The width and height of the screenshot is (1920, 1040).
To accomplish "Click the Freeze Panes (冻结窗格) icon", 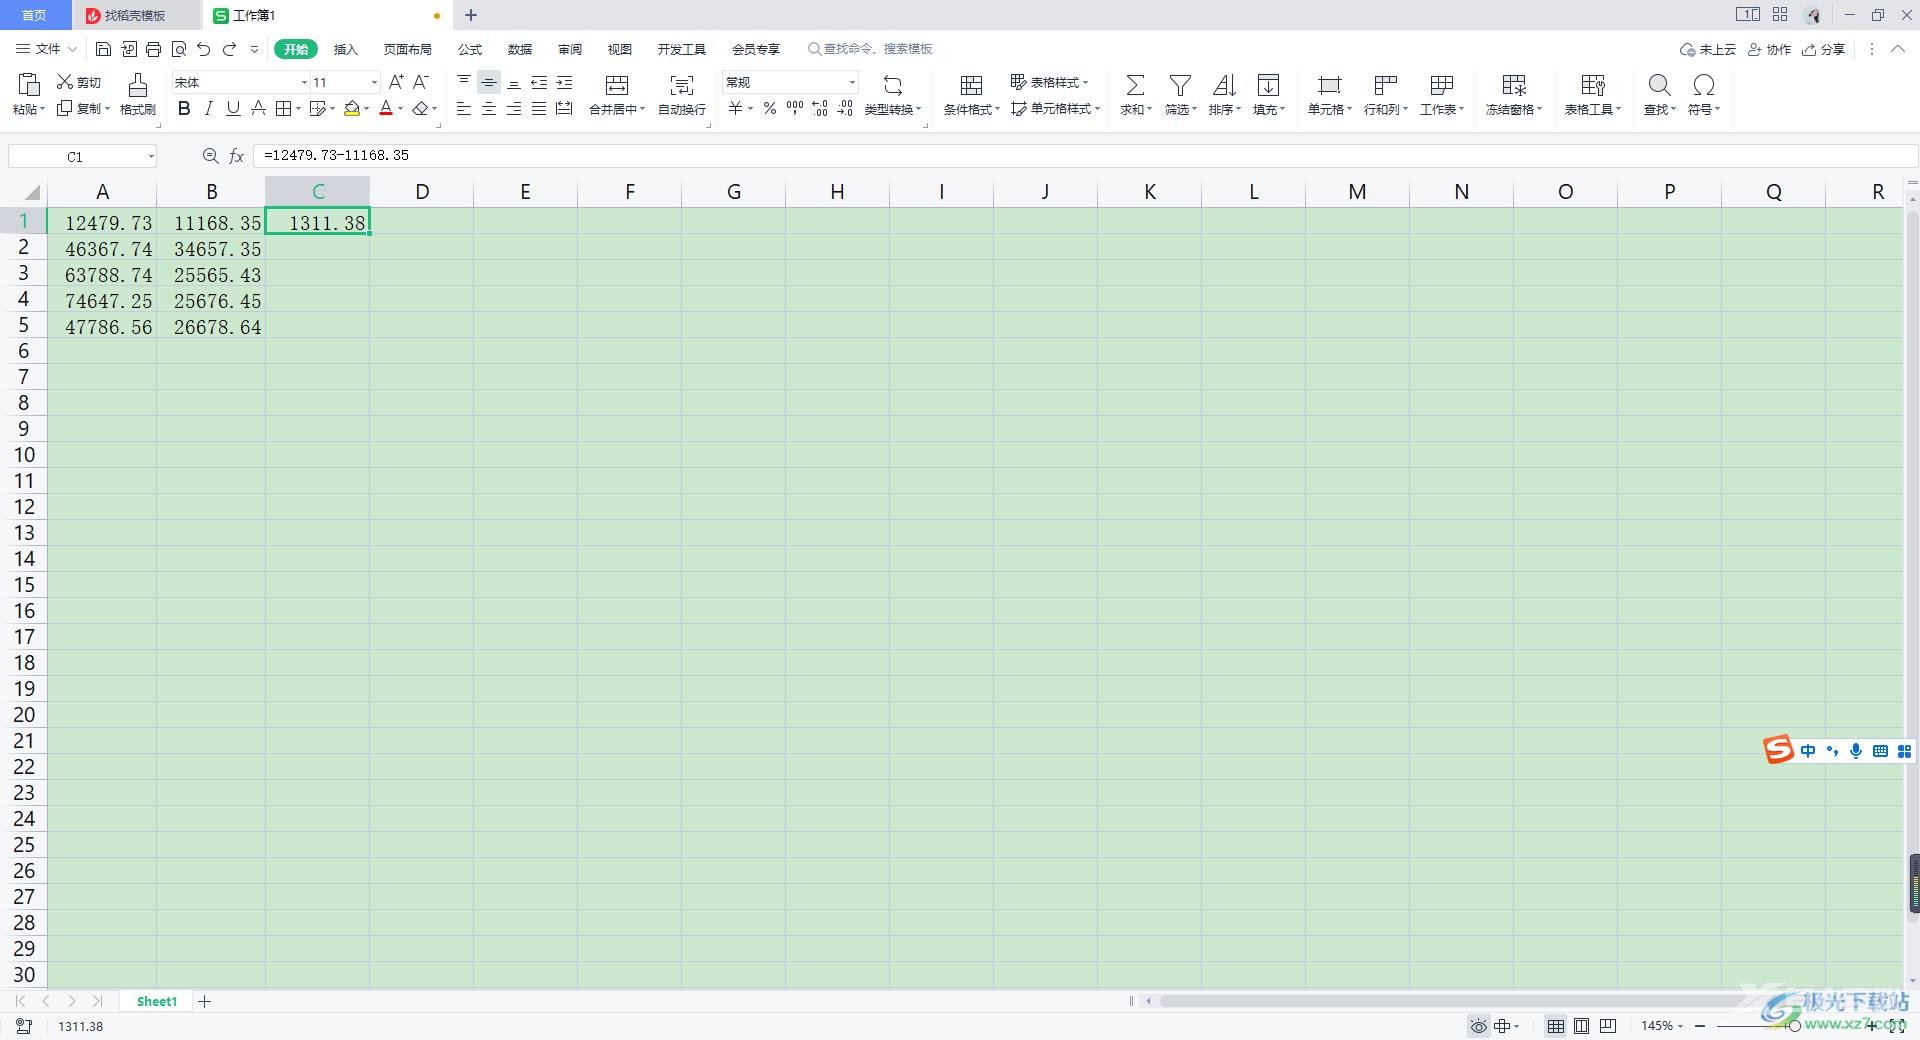I will pos(1514,85).
